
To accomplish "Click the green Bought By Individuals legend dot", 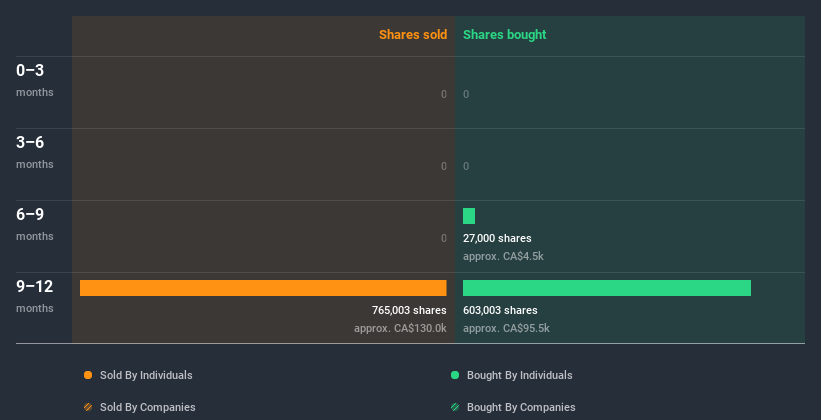I will (x=455, y=375).
